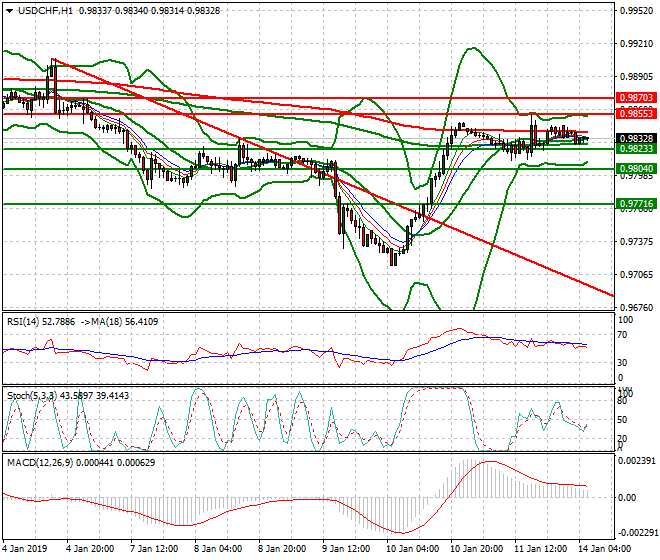Image resolution: width=660 pixels, height=560 pixels.
Task: Click the 8 Jan 04:00 time label
Action: (x=218, y=549)
